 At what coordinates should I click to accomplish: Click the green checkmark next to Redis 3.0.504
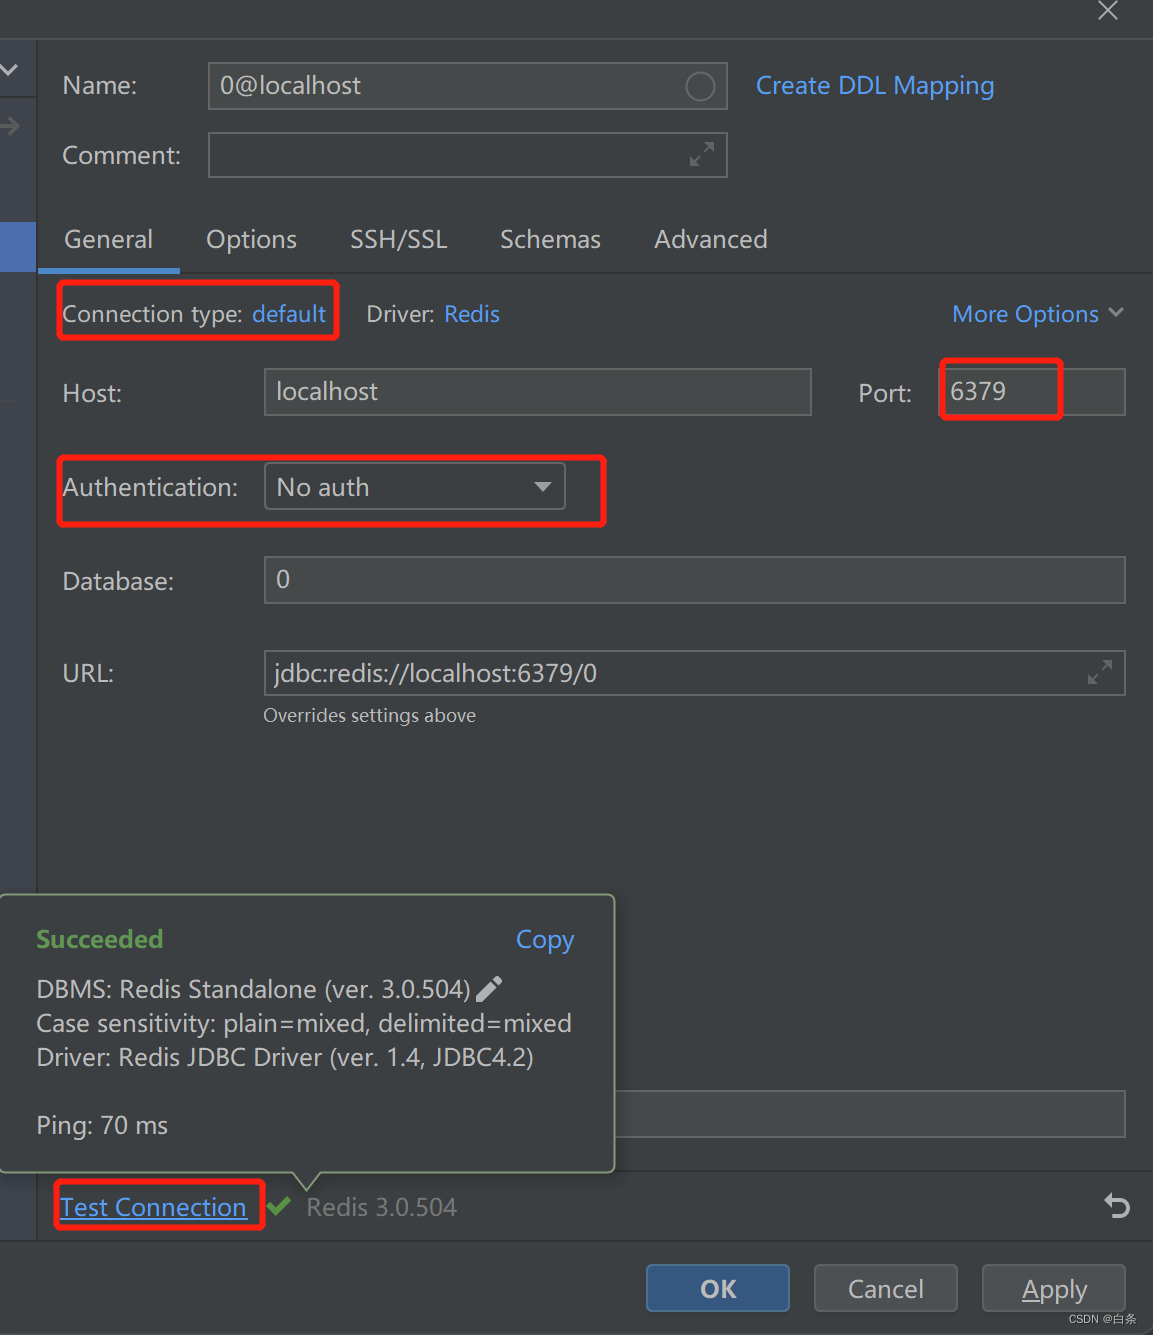point(280,1206)
